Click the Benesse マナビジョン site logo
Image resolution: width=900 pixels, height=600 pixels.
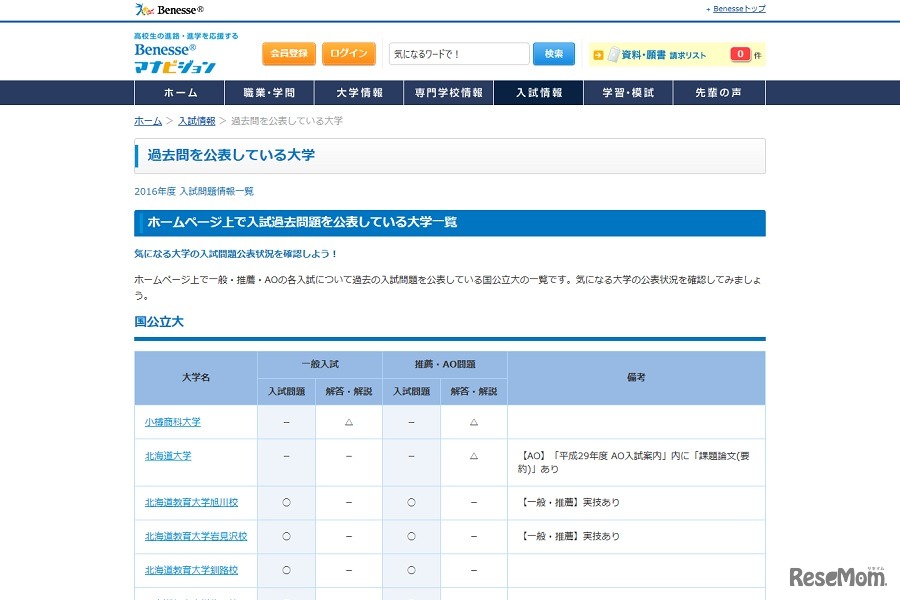pyautogui.click(x=175, y=59)
